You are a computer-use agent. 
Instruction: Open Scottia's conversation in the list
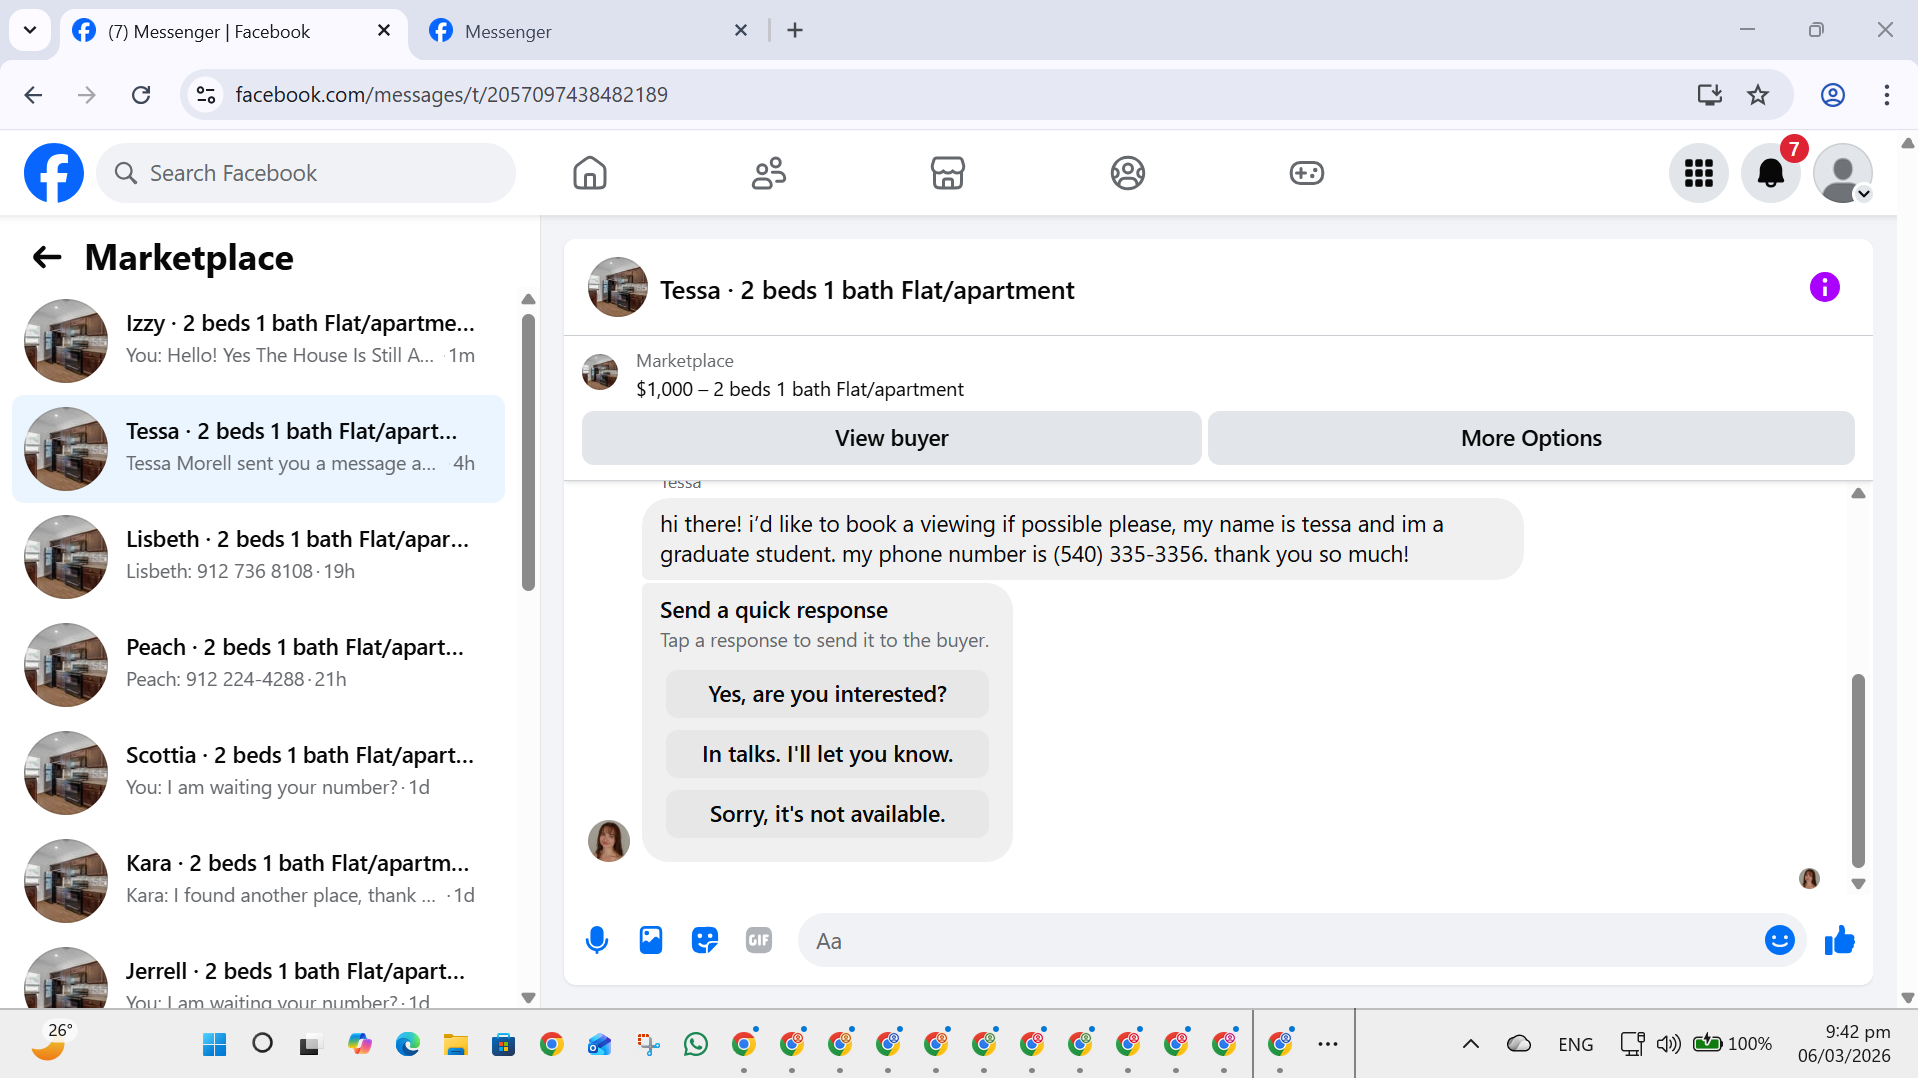[258, 772]
